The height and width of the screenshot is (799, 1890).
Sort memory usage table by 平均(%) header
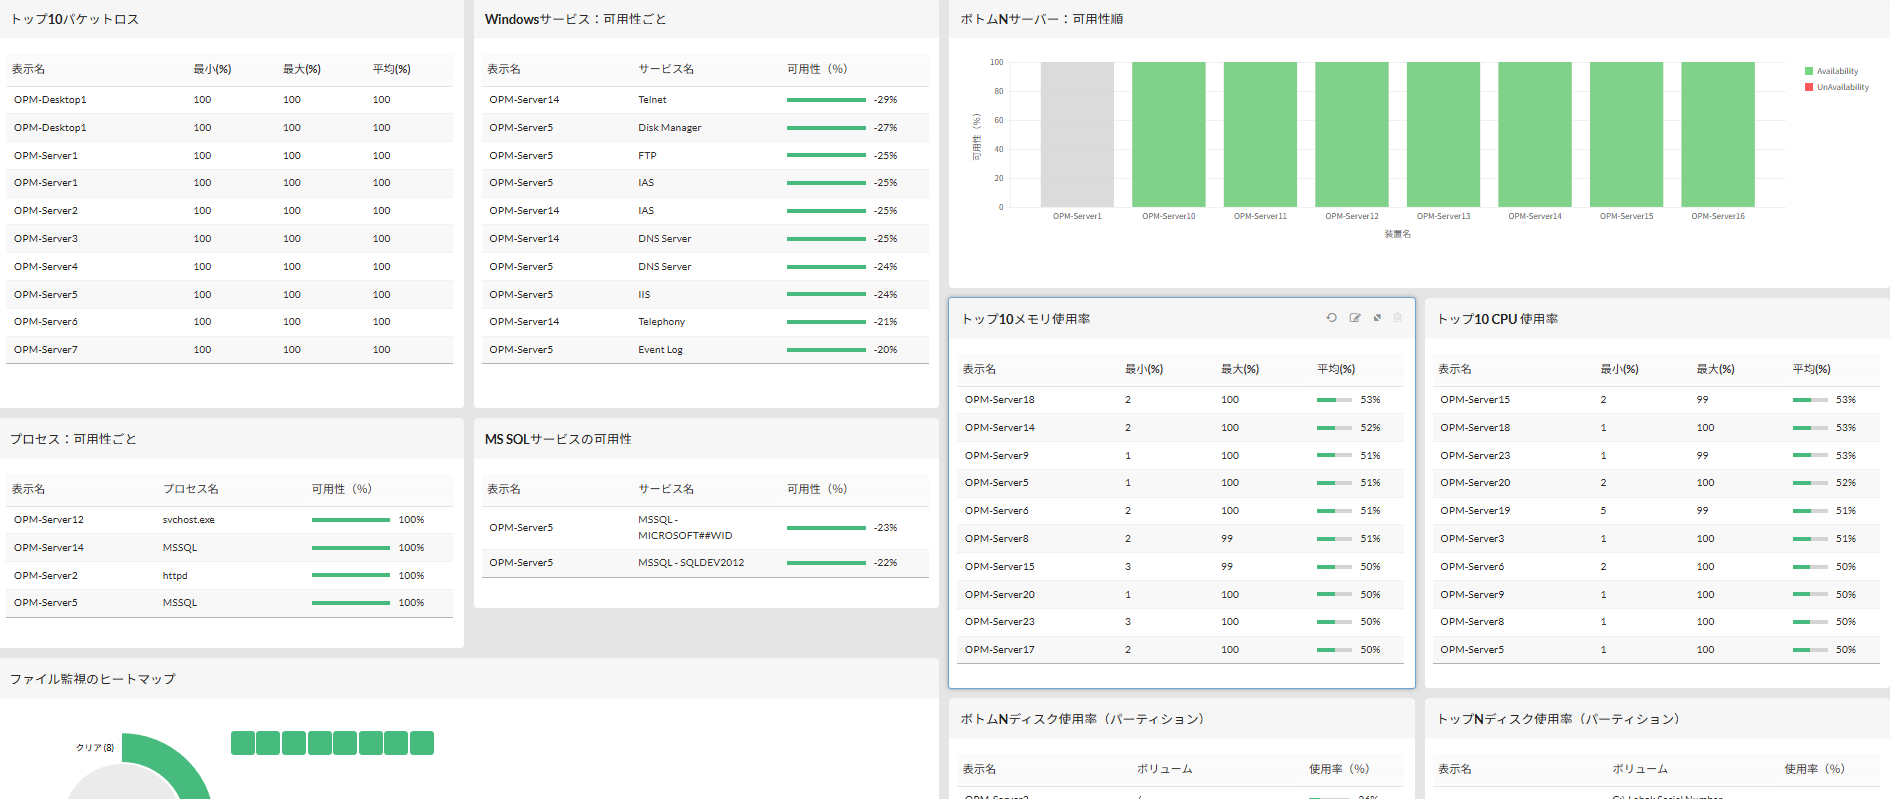(x=1336, y=369)
